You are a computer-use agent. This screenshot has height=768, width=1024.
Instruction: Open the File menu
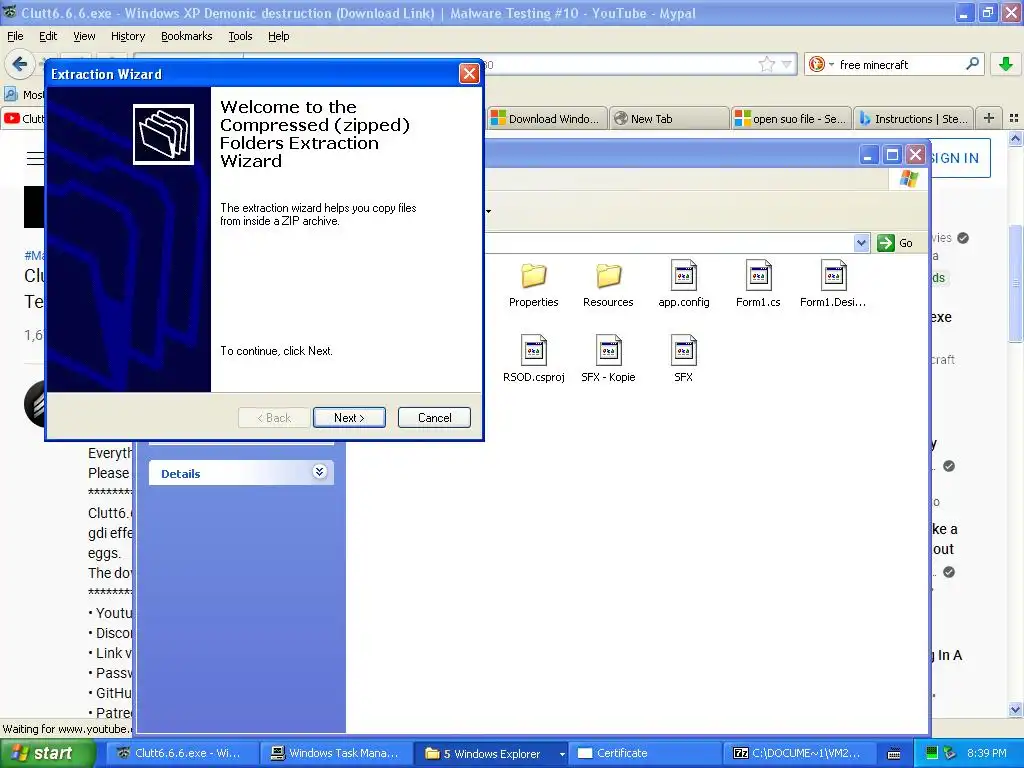tap(15, 36)
